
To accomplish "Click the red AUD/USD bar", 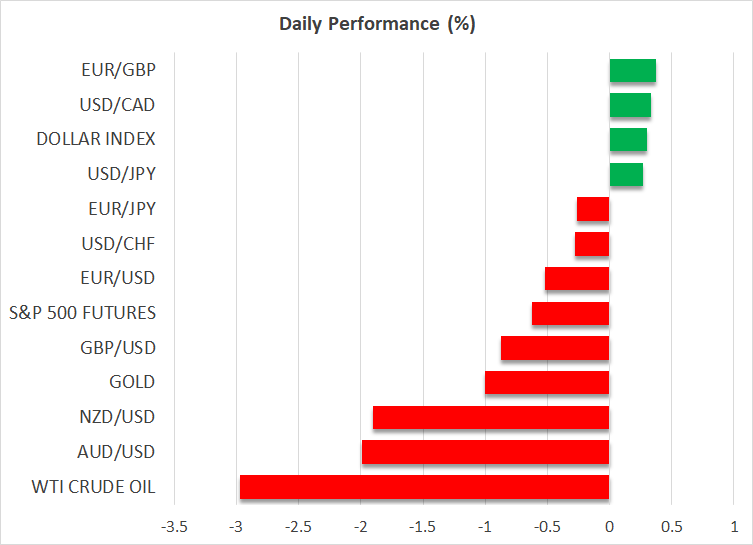I will coord(485,452).
